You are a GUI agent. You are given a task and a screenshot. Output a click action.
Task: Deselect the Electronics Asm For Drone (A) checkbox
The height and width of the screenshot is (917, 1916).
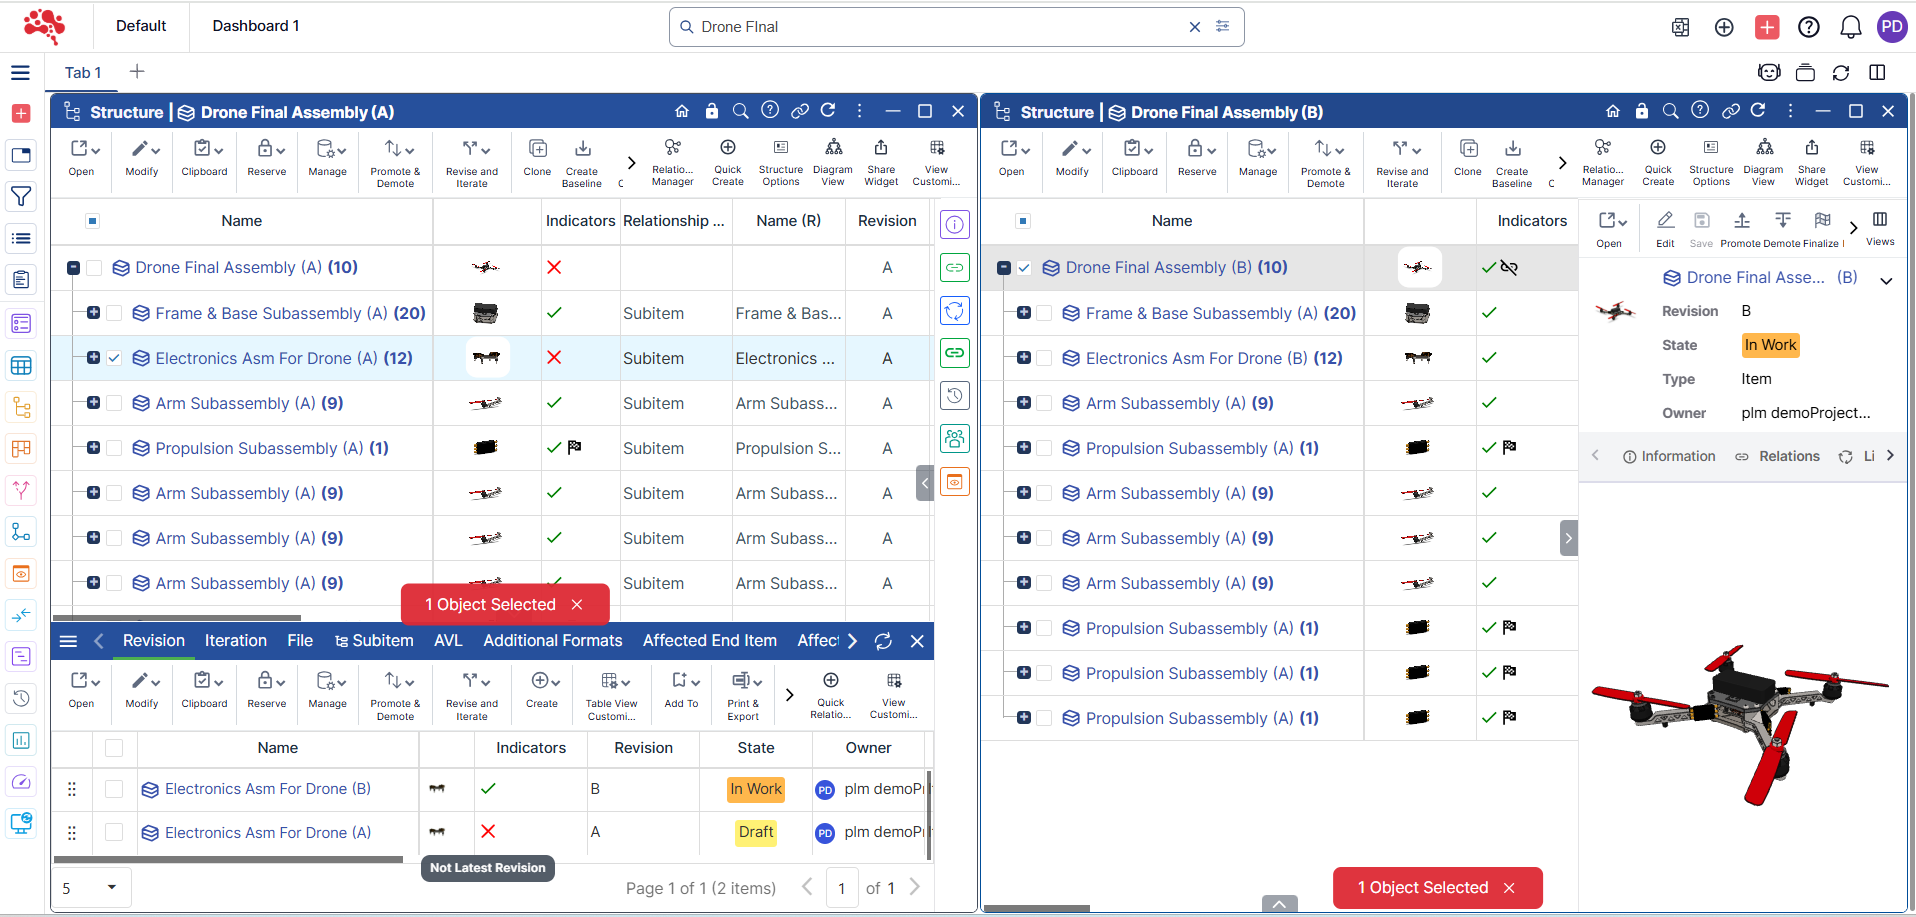[x=113, y=357]
